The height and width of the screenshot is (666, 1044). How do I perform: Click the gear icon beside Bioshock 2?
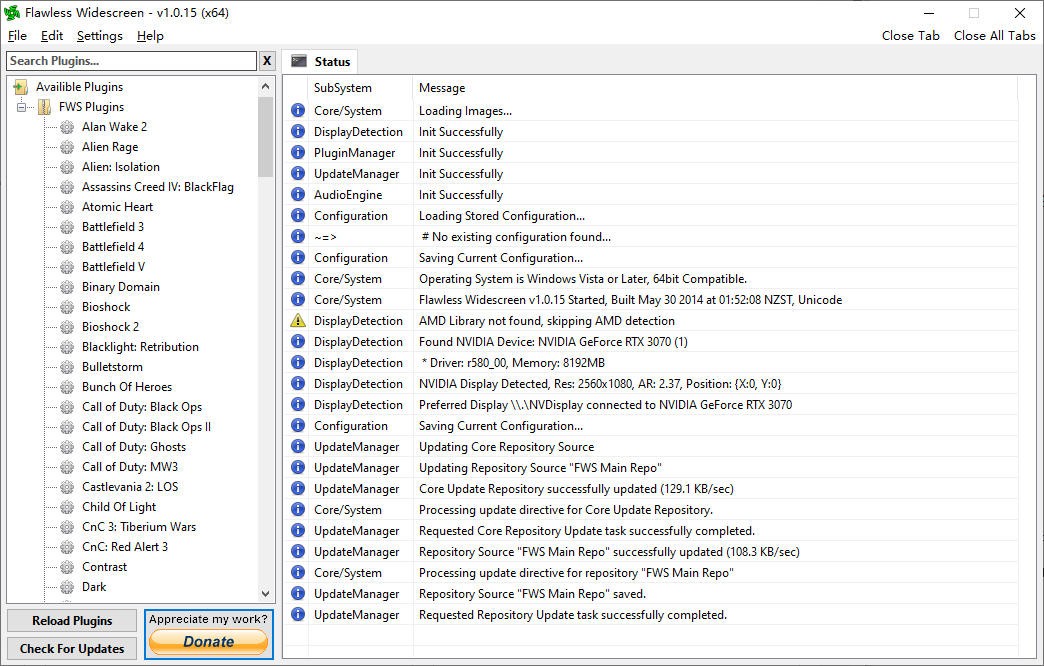(x=67, y=327)
